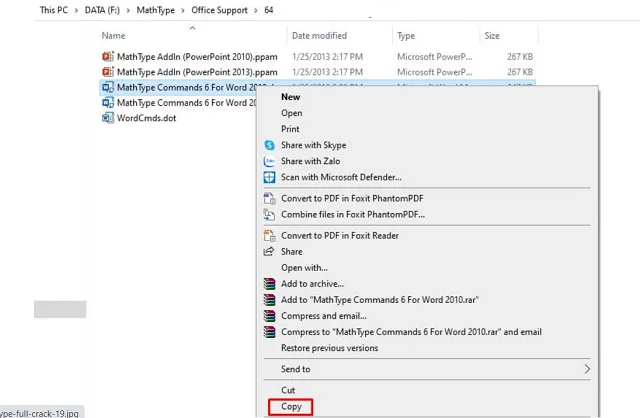Open the chevron dropdown after MathType breadcrumb
Screen dimensions: 640x418
[x=183, y=10]
